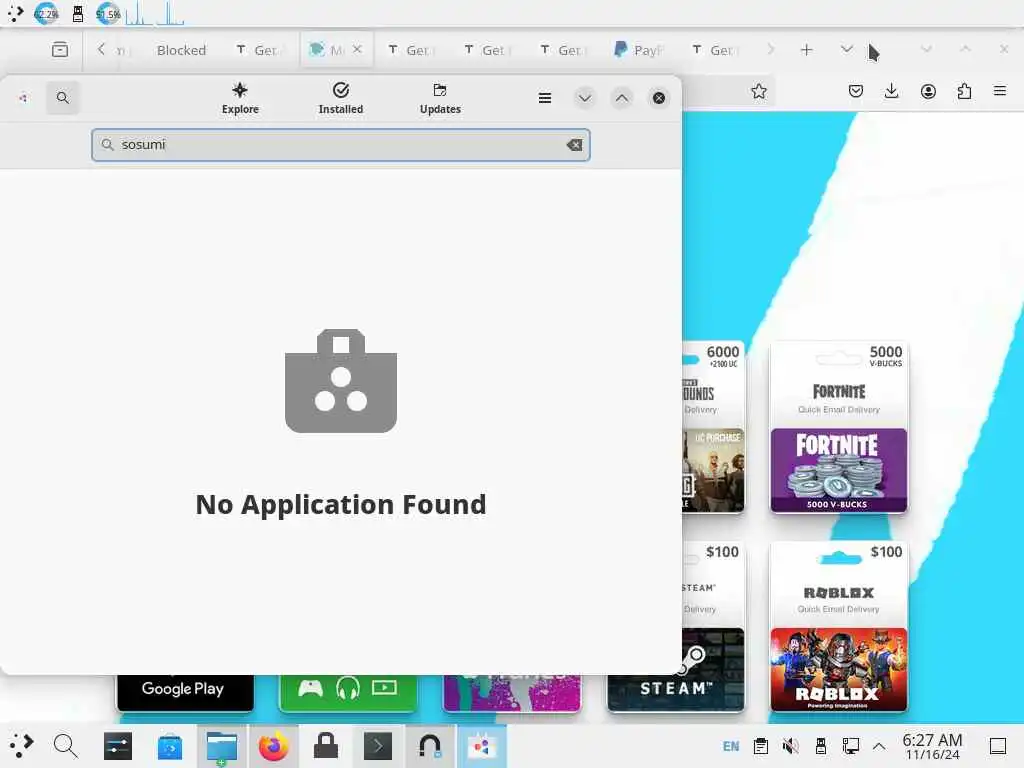List all tabs with the dropdown arrow
The image size is (1024, 768).
846,50
